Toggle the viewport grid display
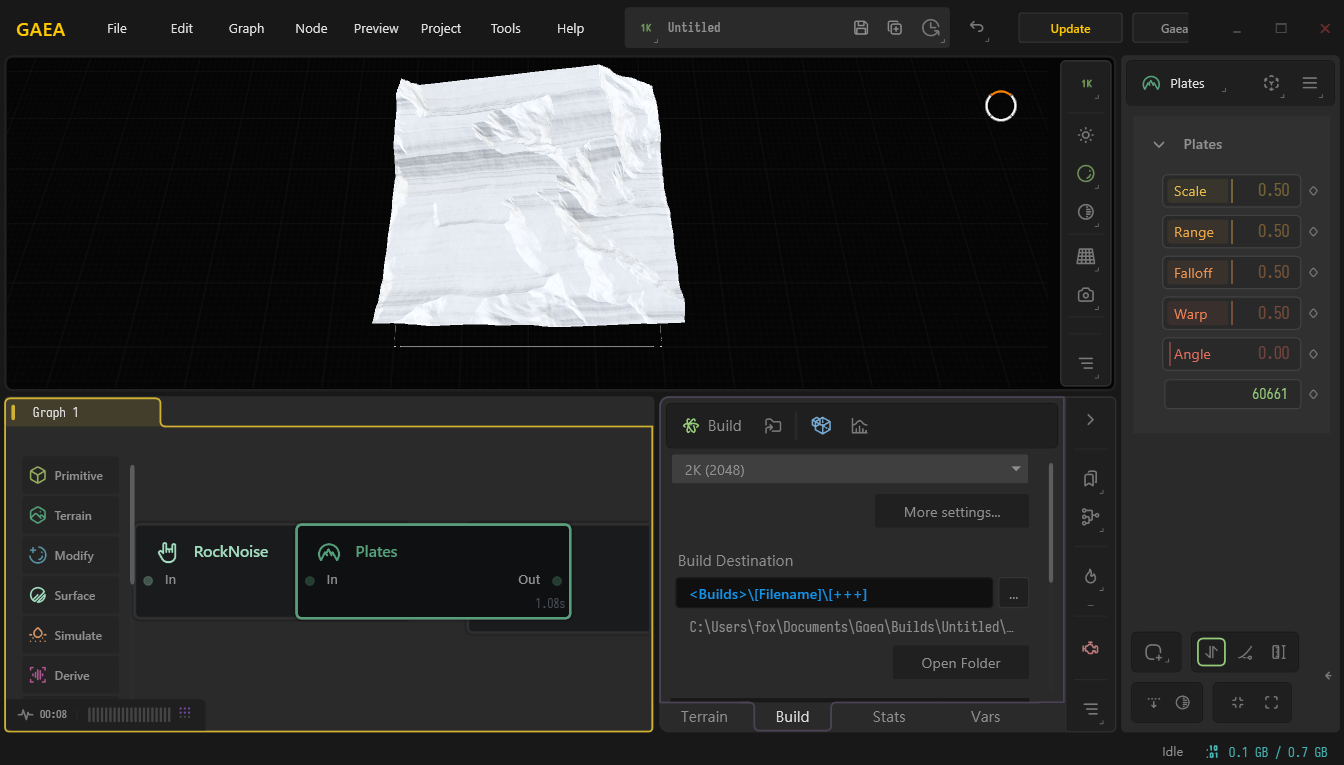Viewport: 1344px width, 765px height. [x=1085, y=256]
